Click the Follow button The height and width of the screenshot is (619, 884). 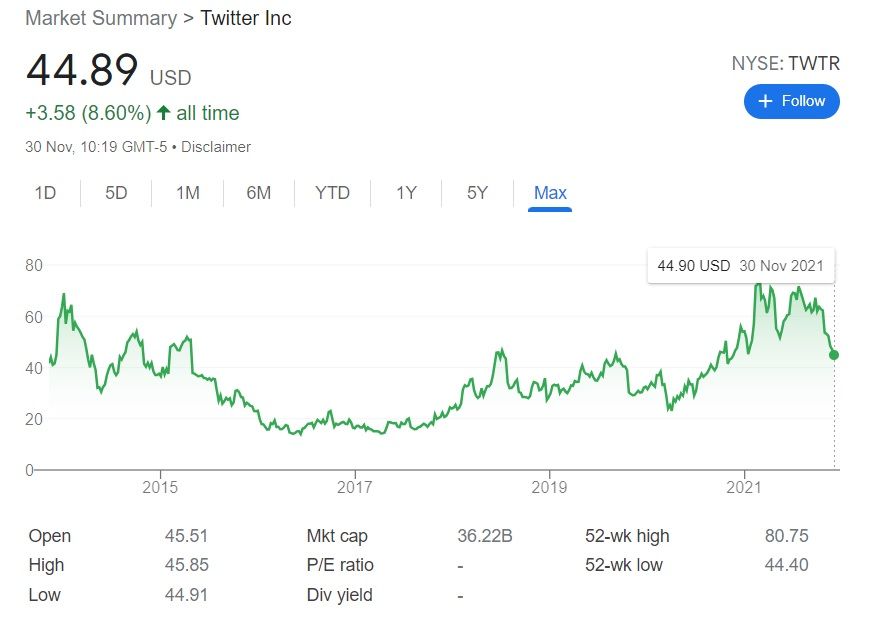[791, 101]
